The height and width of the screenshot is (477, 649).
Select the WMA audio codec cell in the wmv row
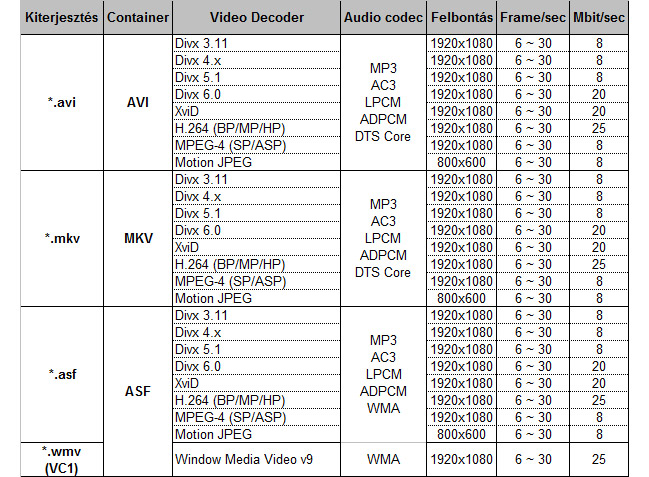(384, 458)
